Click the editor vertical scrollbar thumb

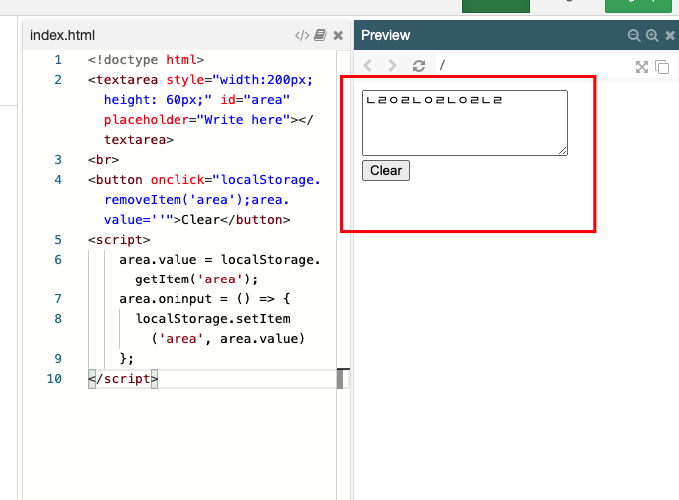point(340,379)
